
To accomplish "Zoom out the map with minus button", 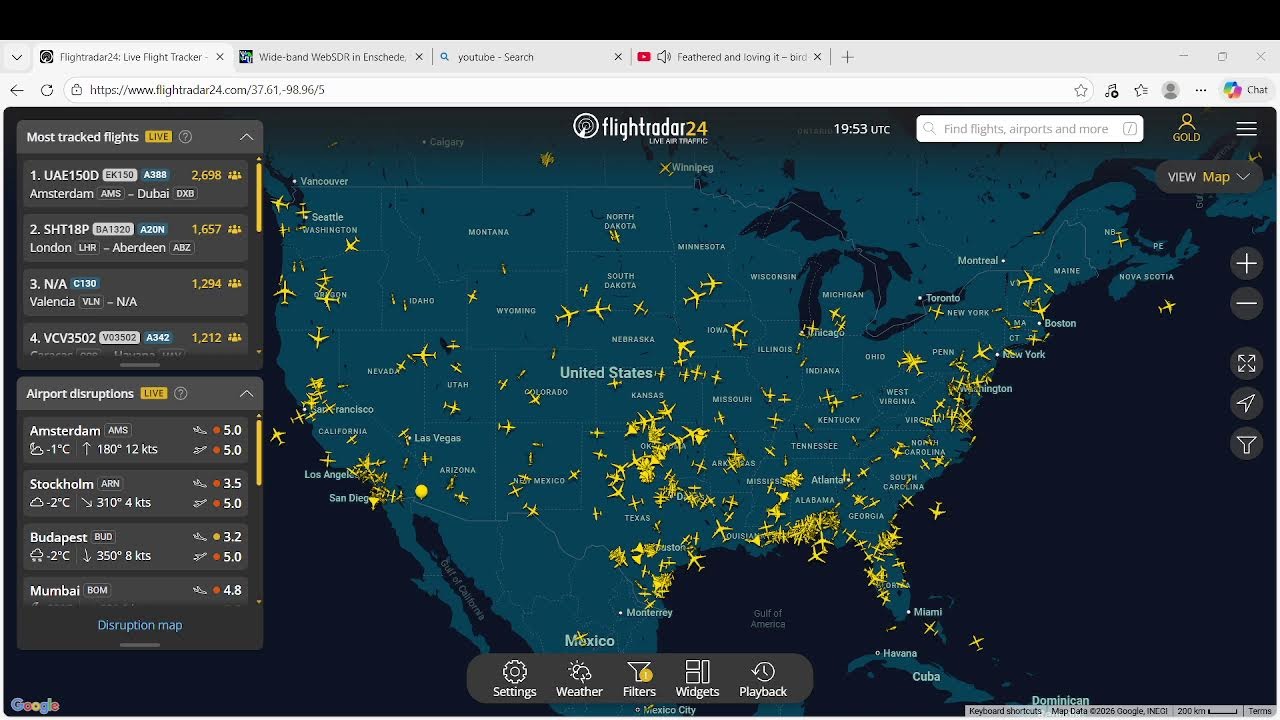I will click(1246, 303).
